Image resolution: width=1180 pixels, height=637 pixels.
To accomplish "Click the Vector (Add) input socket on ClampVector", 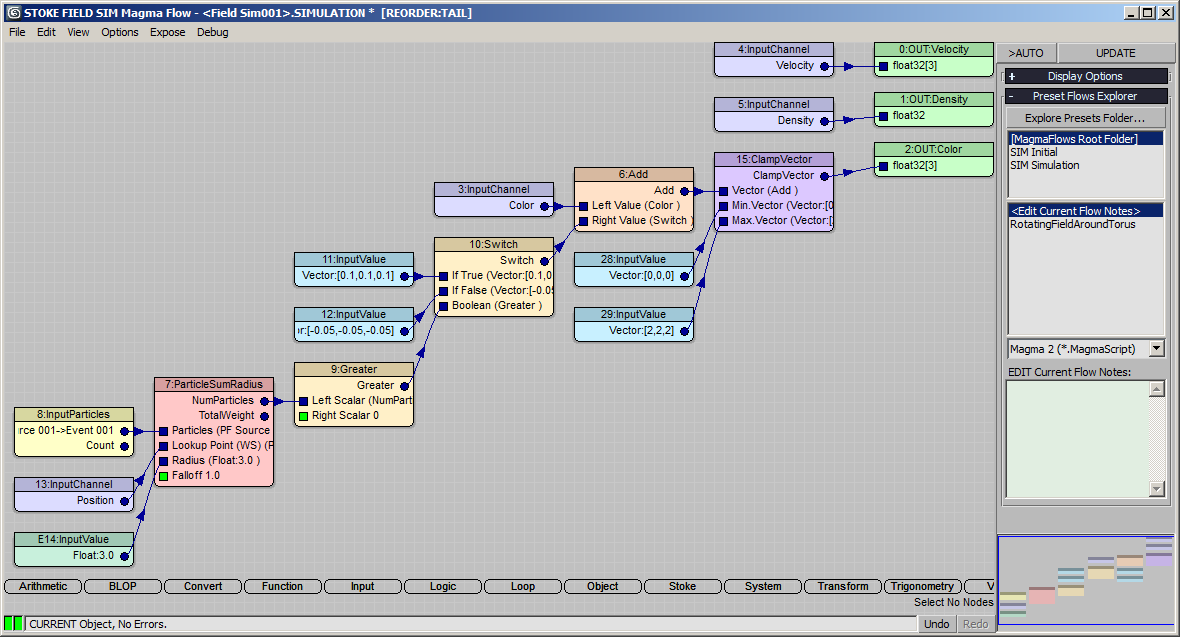I will coord(723,191).
